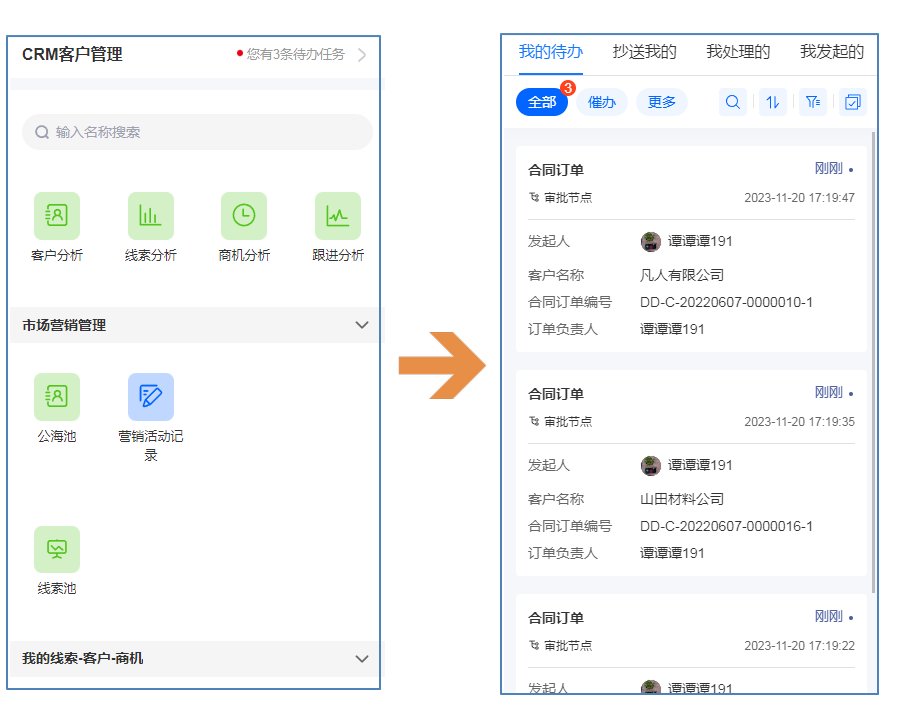Select the 催办 filter button
Image resolution: width=905 pixels, height=708 pixels.
coord(602,102)
